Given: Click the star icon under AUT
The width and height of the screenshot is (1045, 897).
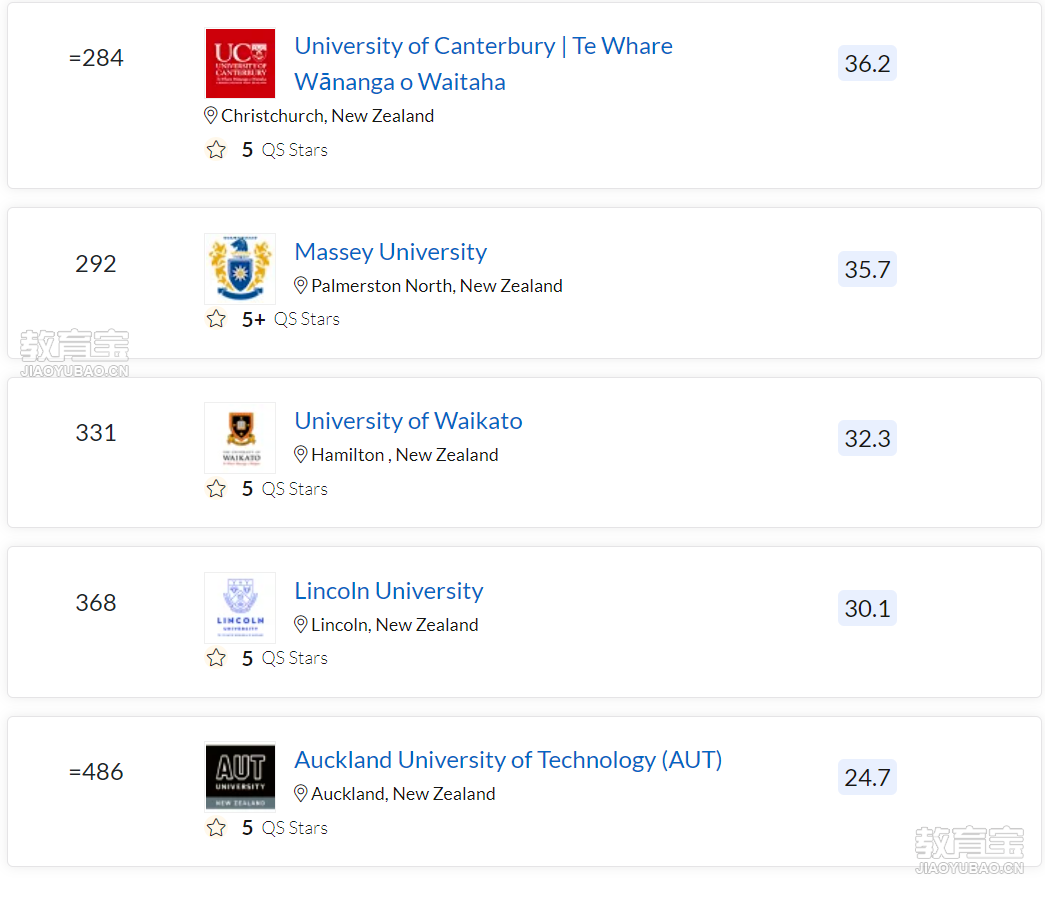Looking at the screenshot, I should coord(216,828).
